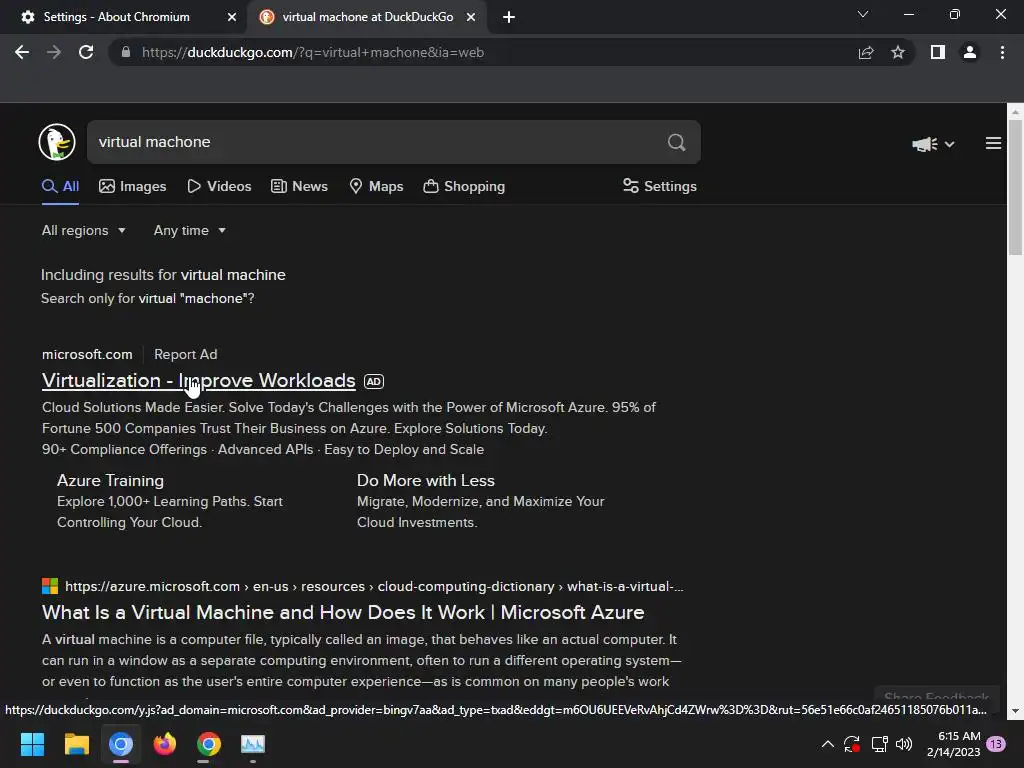
Task: Click the network tray icon
Action: tap(879, 744)
